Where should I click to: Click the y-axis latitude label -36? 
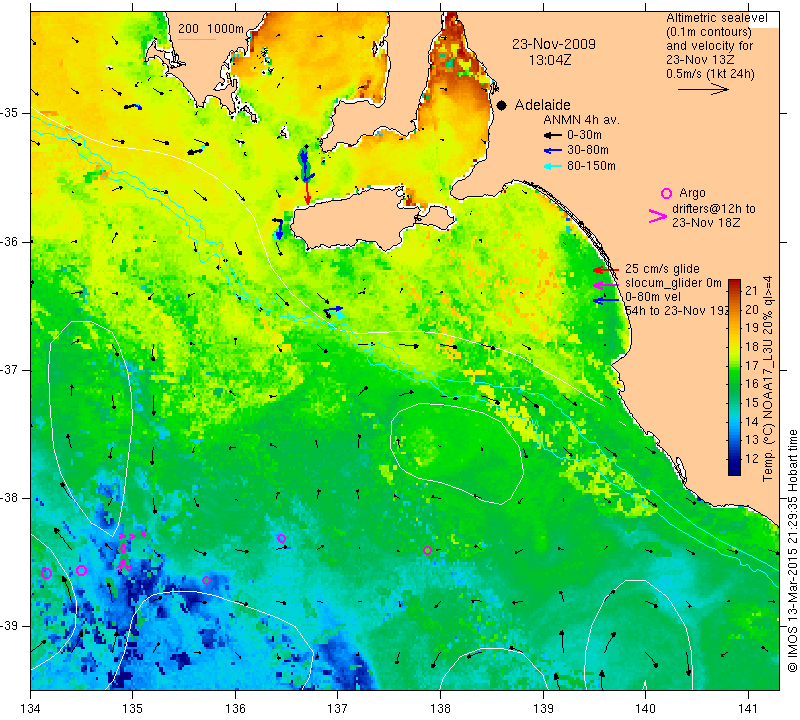click(10, 241)
